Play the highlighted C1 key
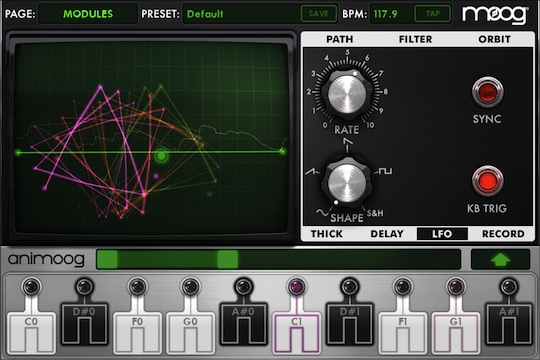540x360 pixels. click(297, 333)
